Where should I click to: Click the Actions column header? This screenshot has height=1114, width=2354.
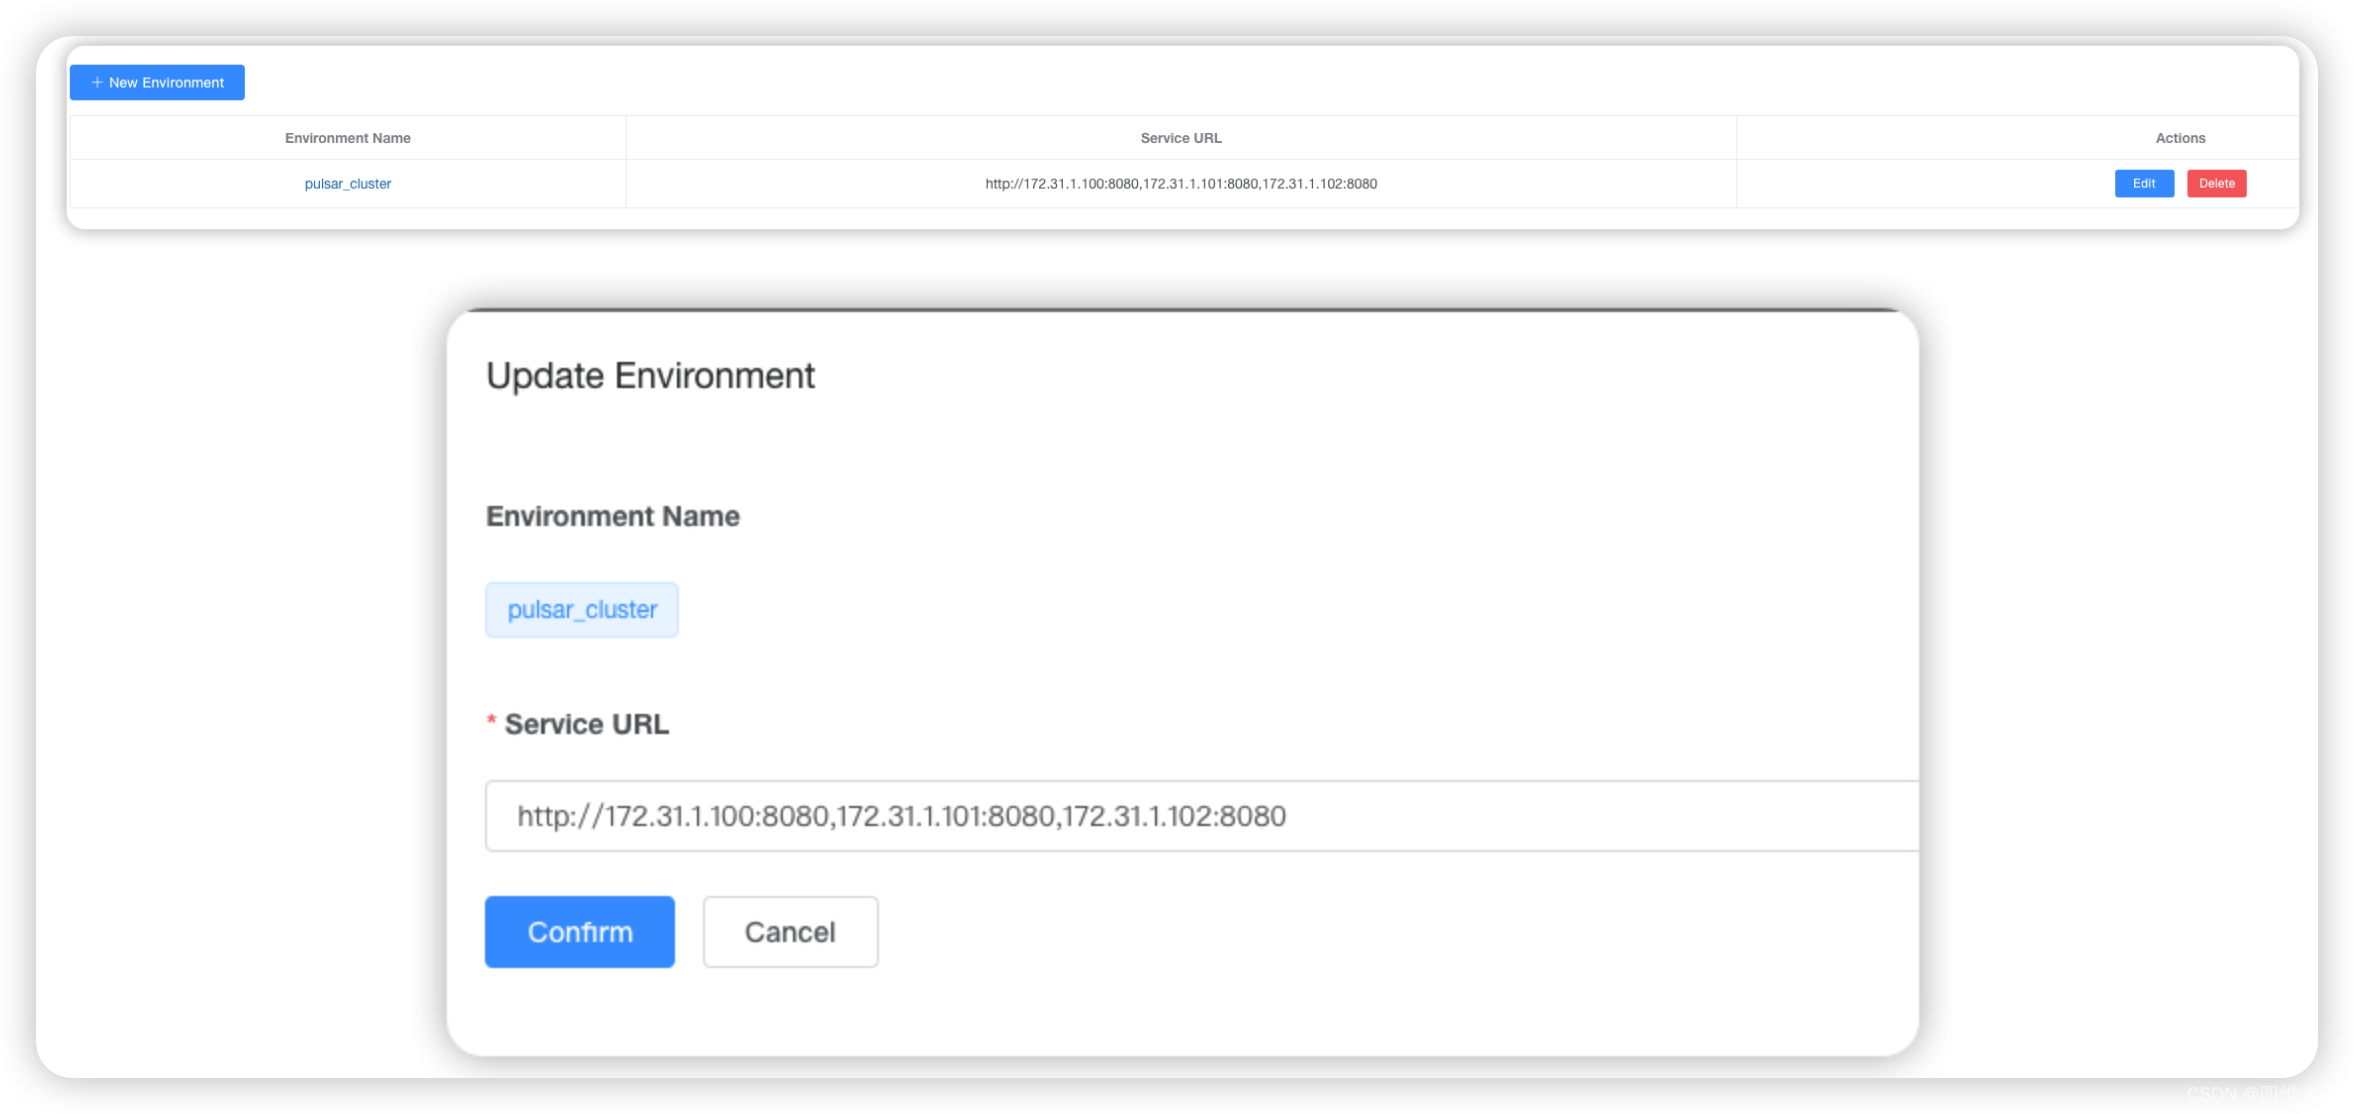[2179, 138]
